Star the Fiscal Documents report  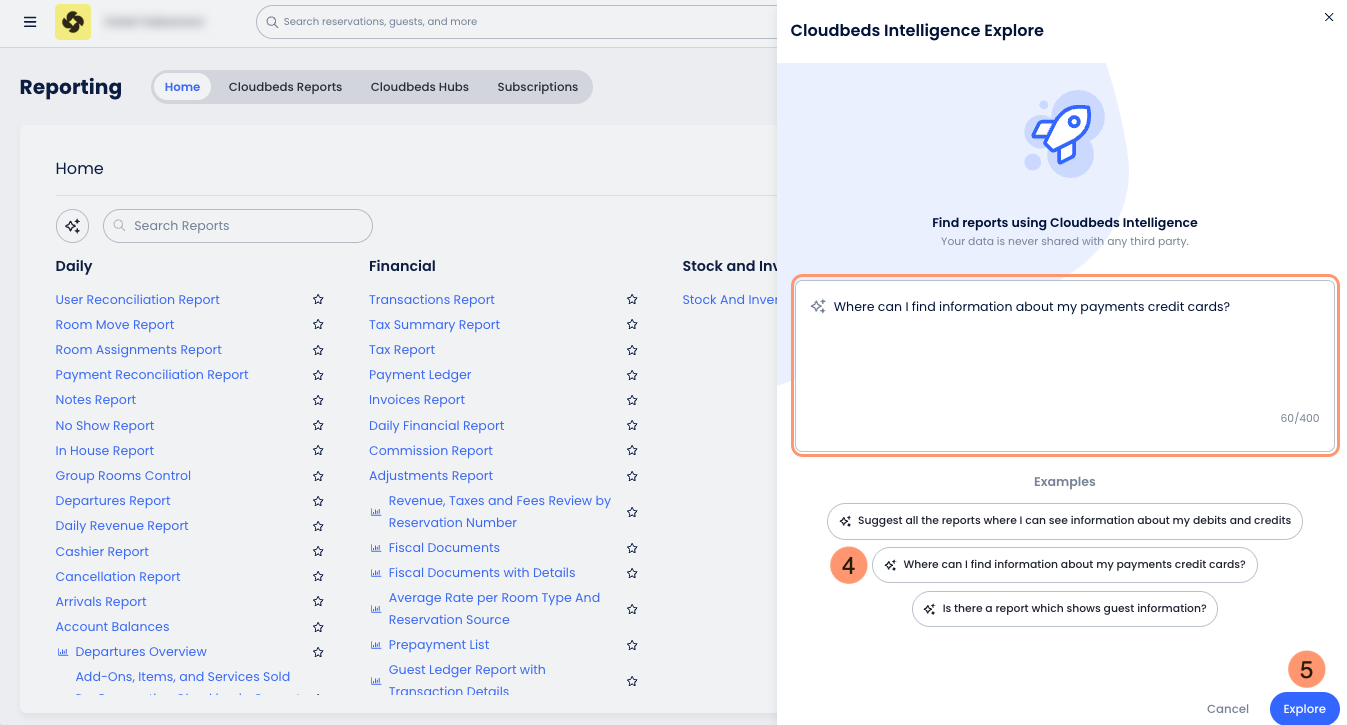[x=632, y=548]
